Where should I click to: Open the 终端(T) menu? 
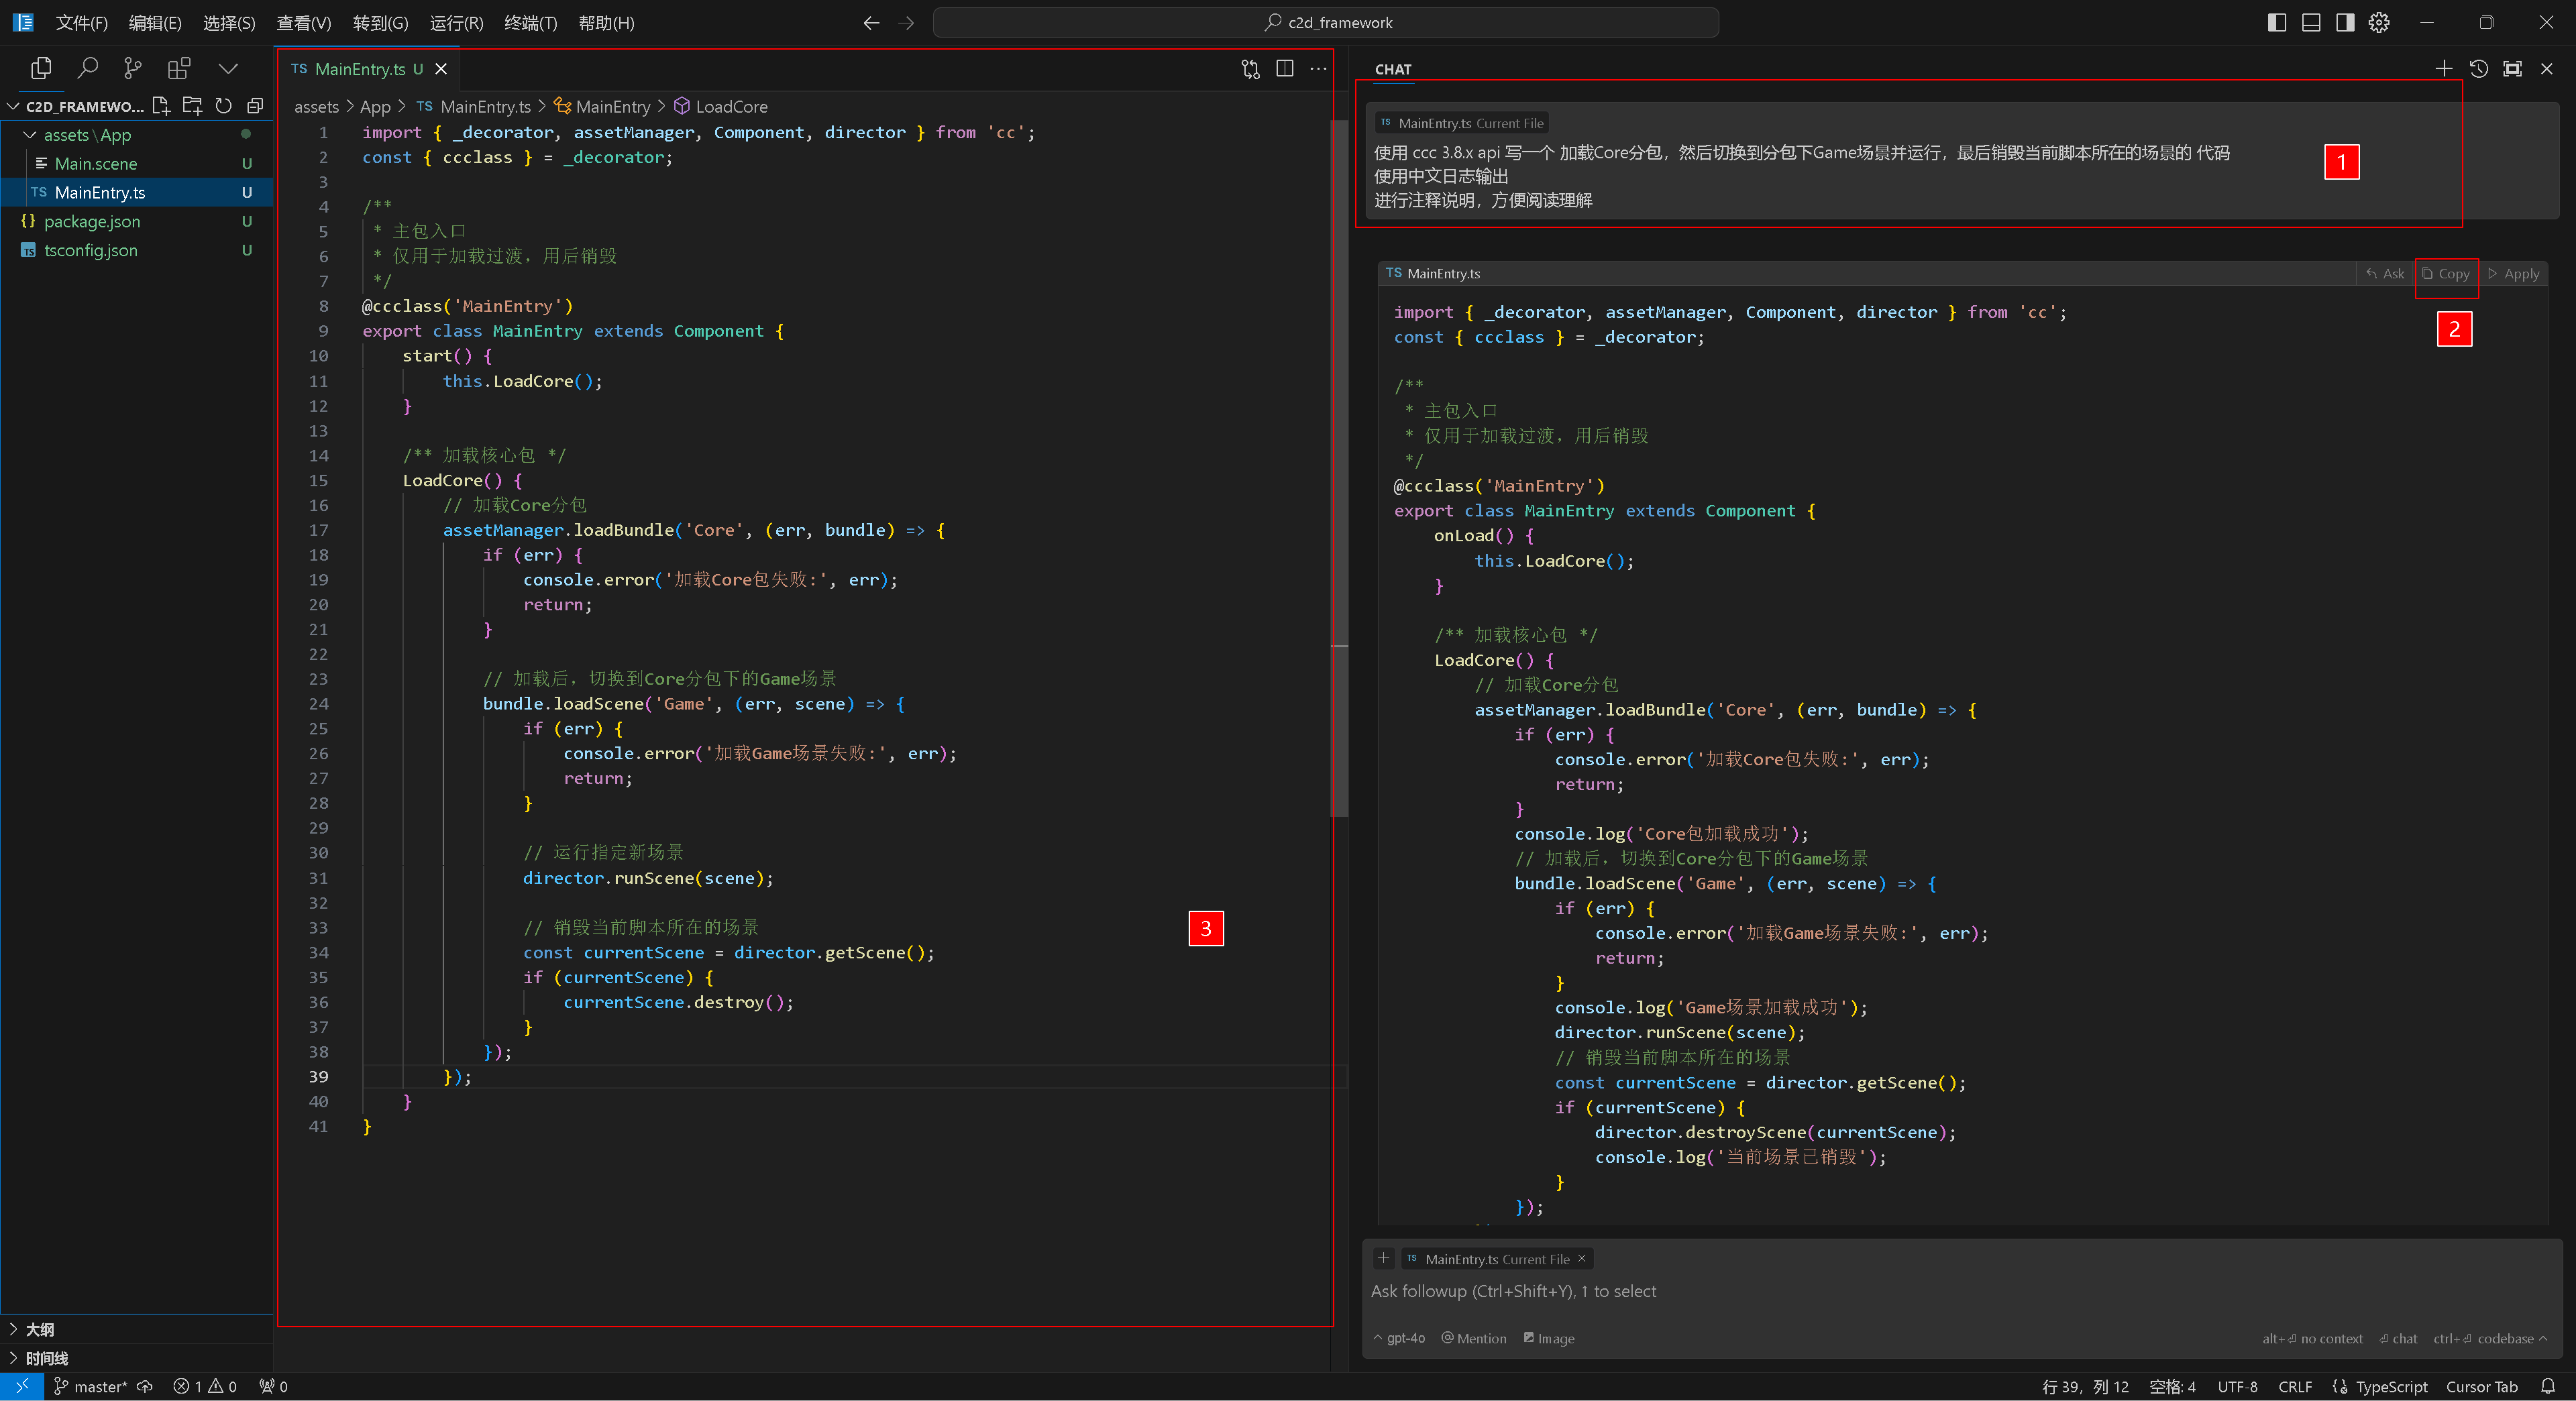coord(530,22)
